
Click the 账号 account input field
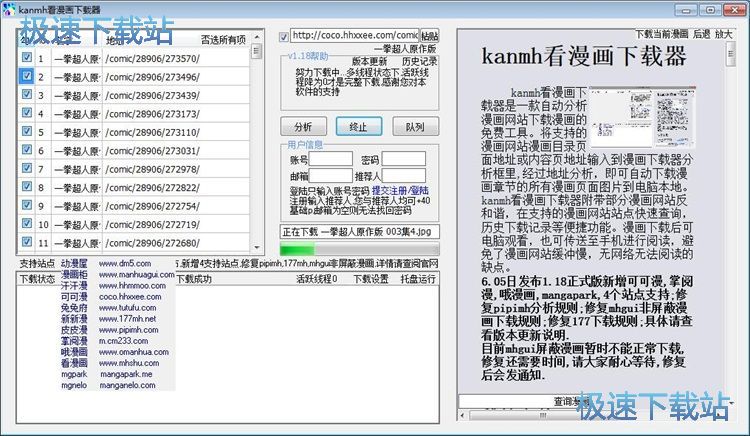331,159
